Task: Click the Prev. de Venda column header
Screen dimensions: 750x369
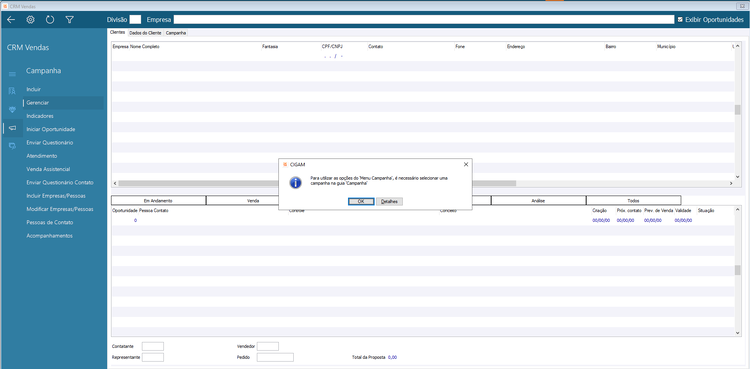Action: [659, 211]
